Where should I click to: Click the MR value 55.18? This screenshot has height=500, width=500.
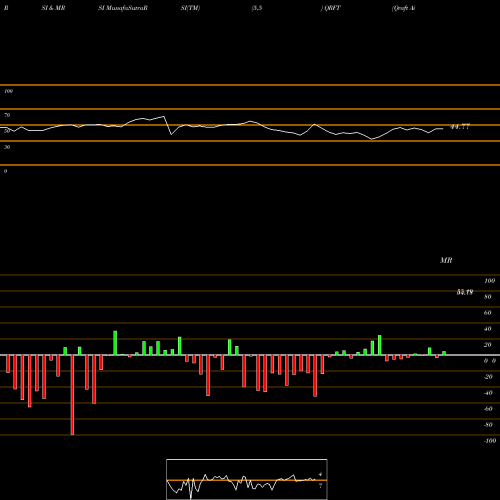tap(465, 292)
